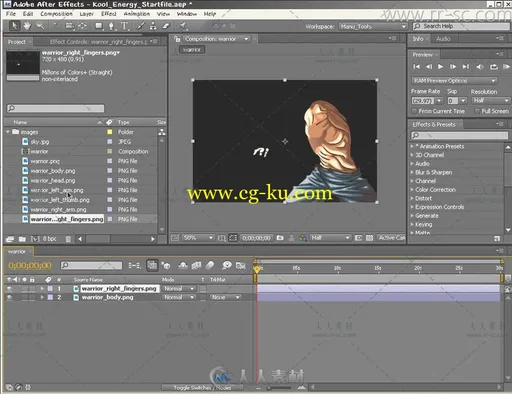The image size is (512, 394).
Task: Toggle the solo switch for warrior_right_fingers.png layer
Action: tap(24, 289)
